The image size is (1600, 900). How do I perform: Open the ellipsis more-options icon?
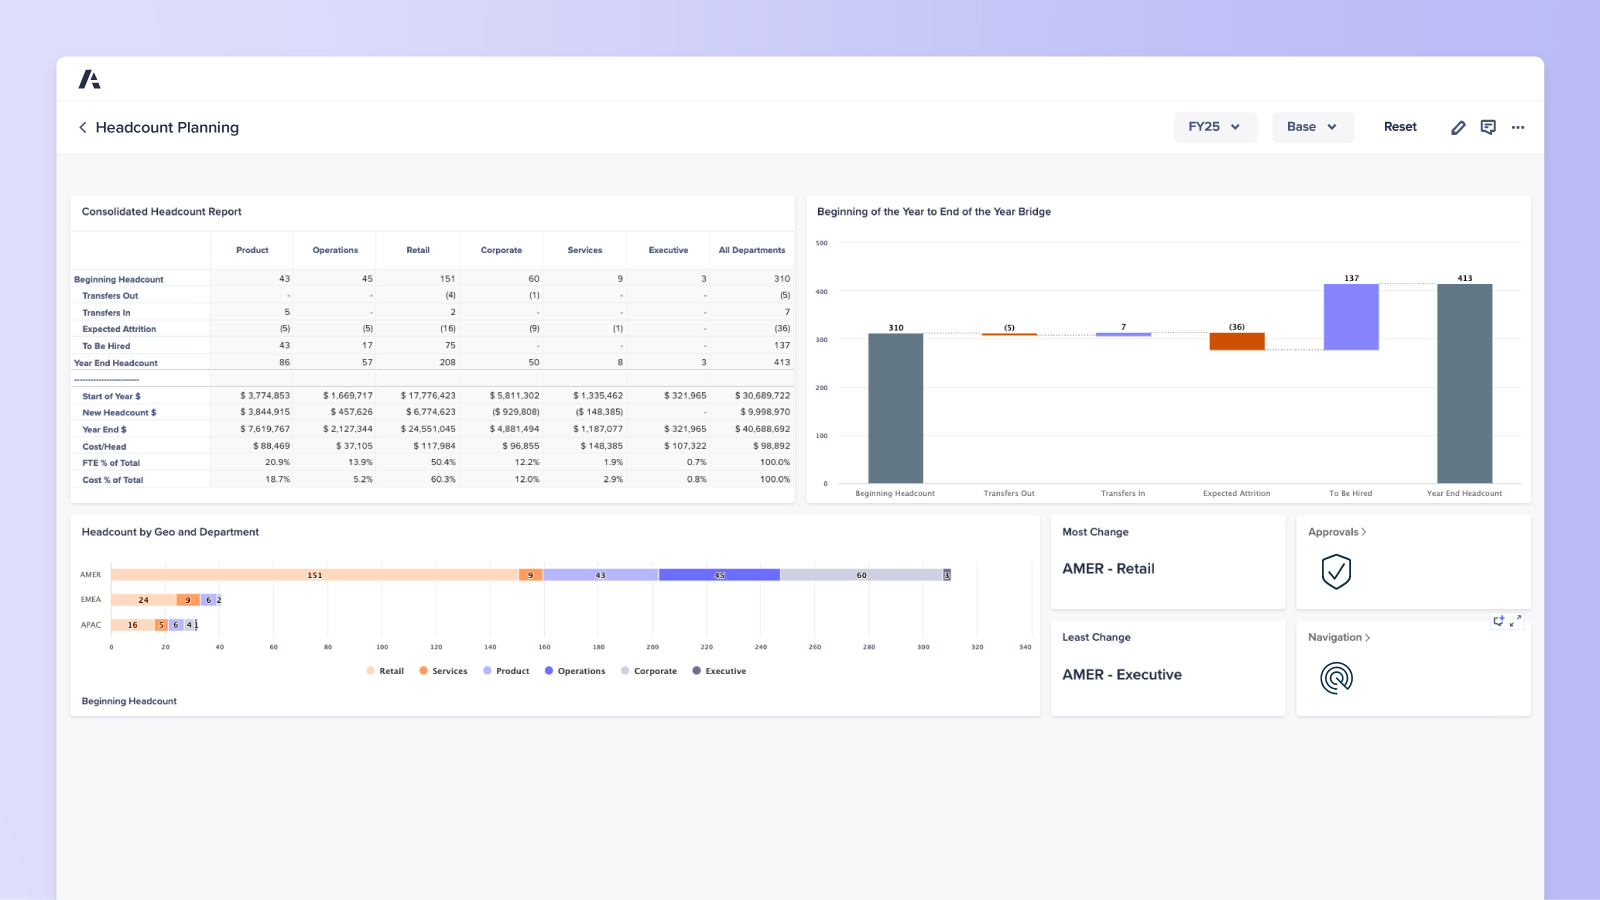tap(1518, 127)
